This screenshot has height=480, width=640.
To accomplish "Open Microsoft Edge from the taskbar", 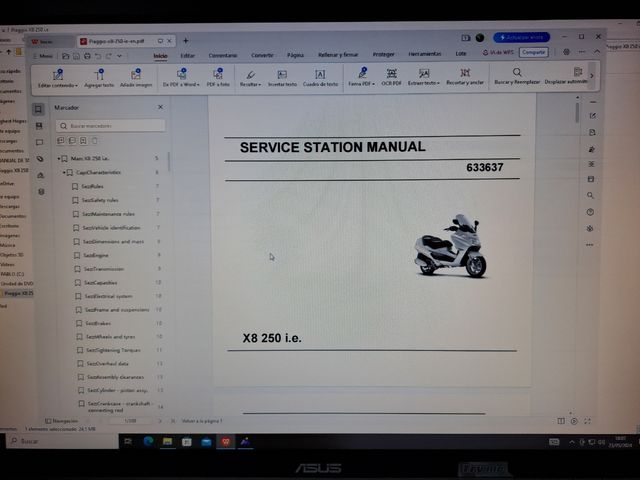I will [x=148, y=441].
